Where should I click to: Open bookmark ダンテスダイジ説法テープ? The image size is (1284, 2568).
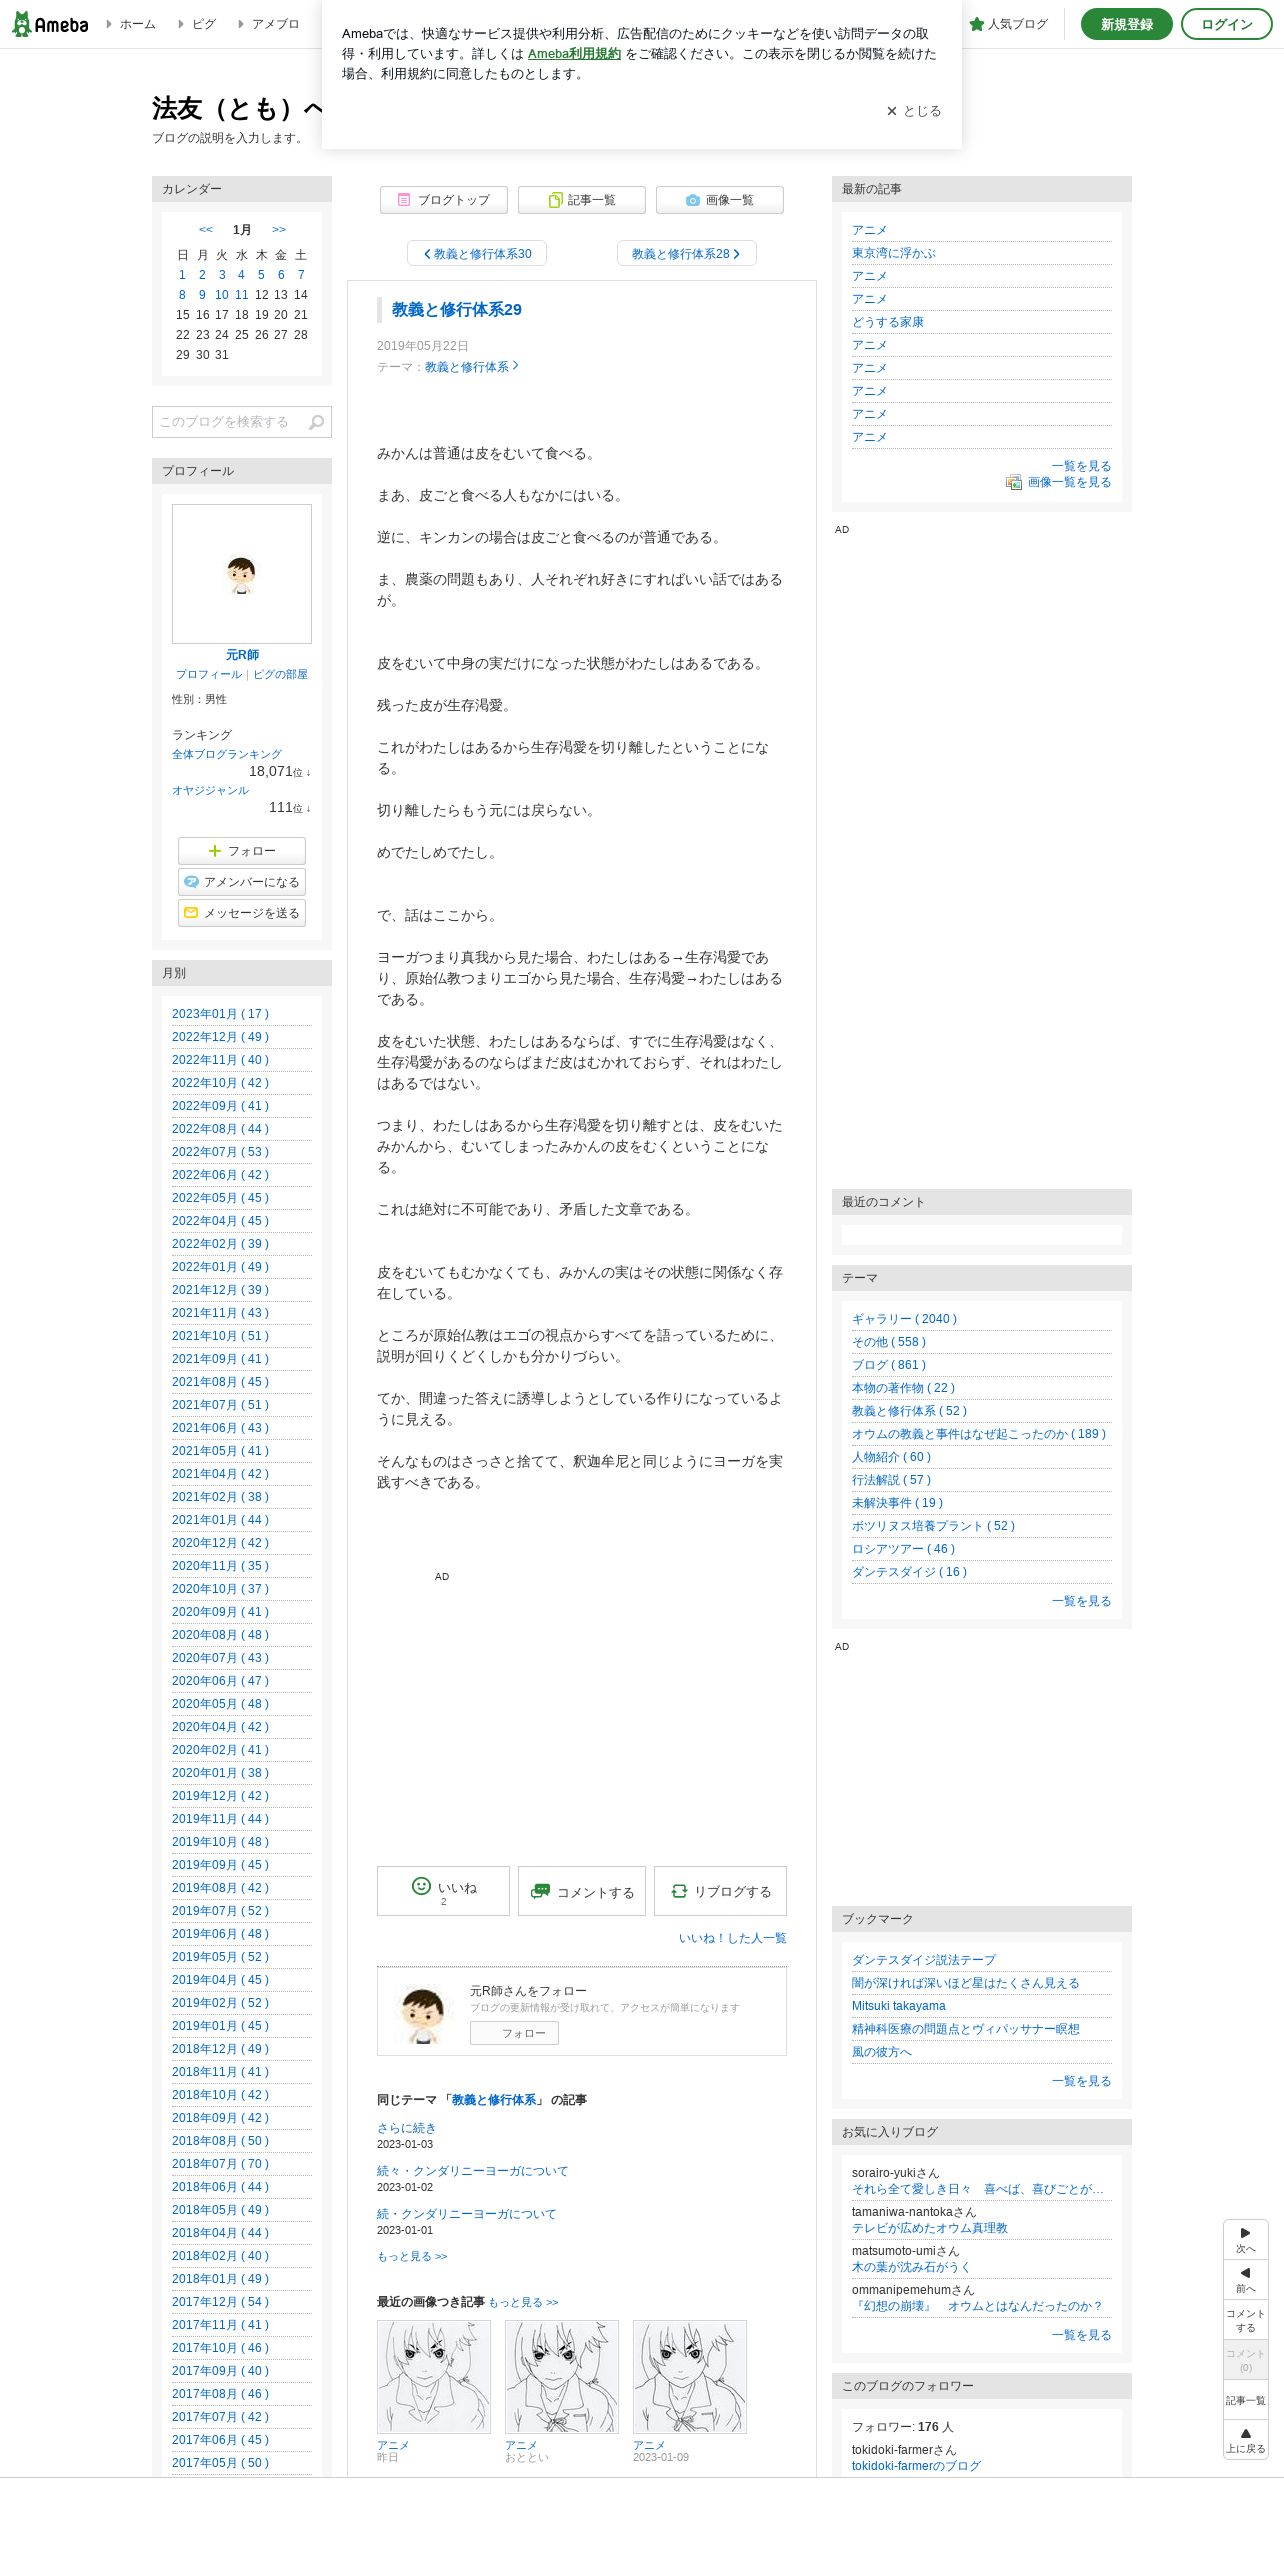[923, 1960]
